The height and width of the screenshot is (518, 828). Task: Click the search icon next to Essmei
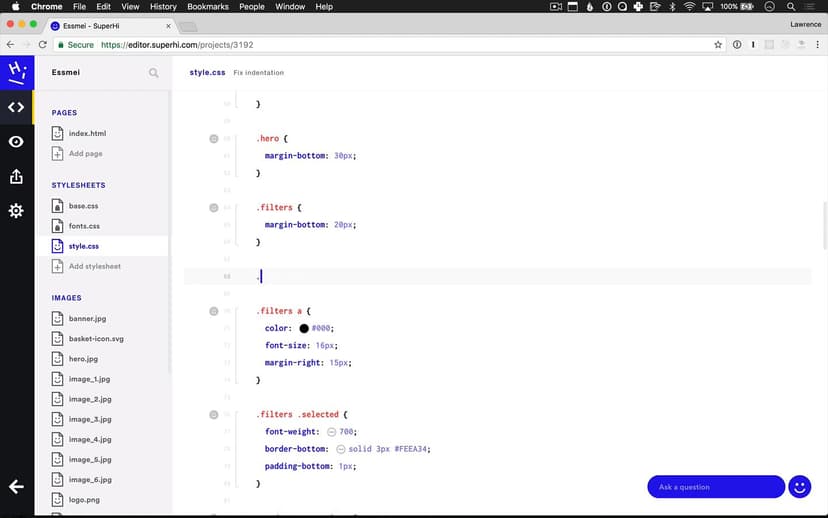tap(153, 73)
